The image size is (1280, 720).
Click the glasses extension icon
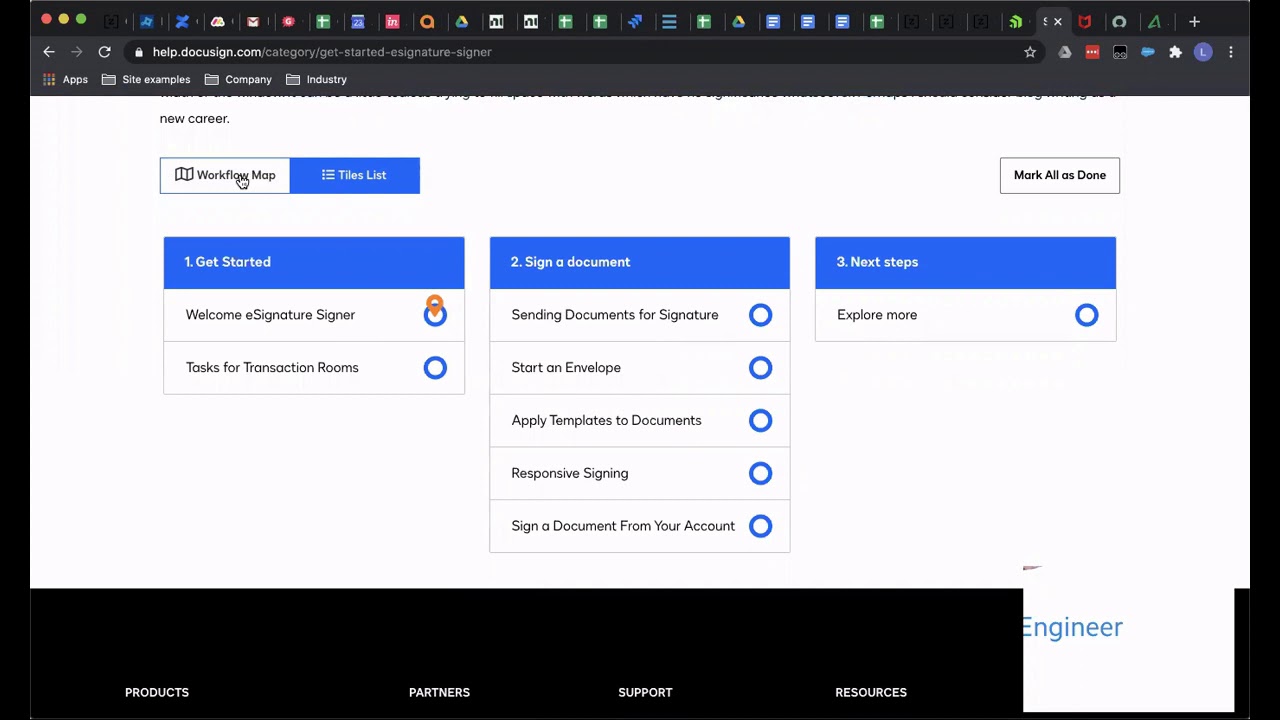[1120, 52]
